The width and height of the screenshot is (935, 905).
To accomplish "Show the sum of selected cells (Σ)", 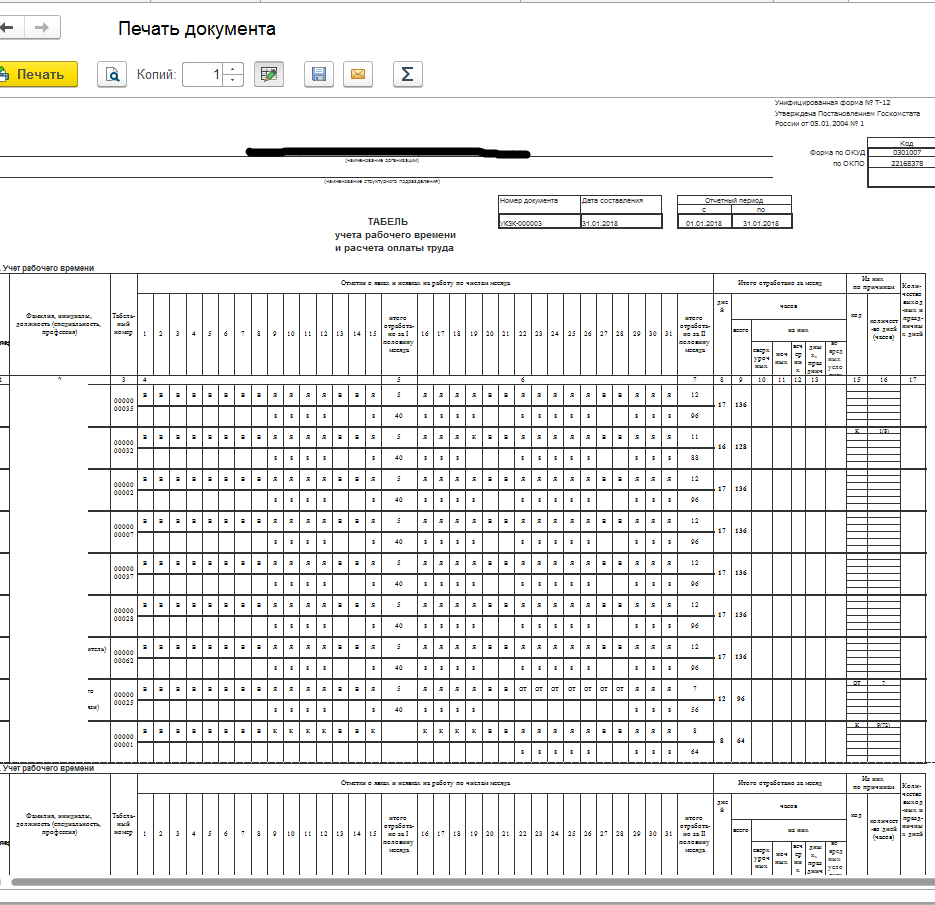I will pos(407,75).
